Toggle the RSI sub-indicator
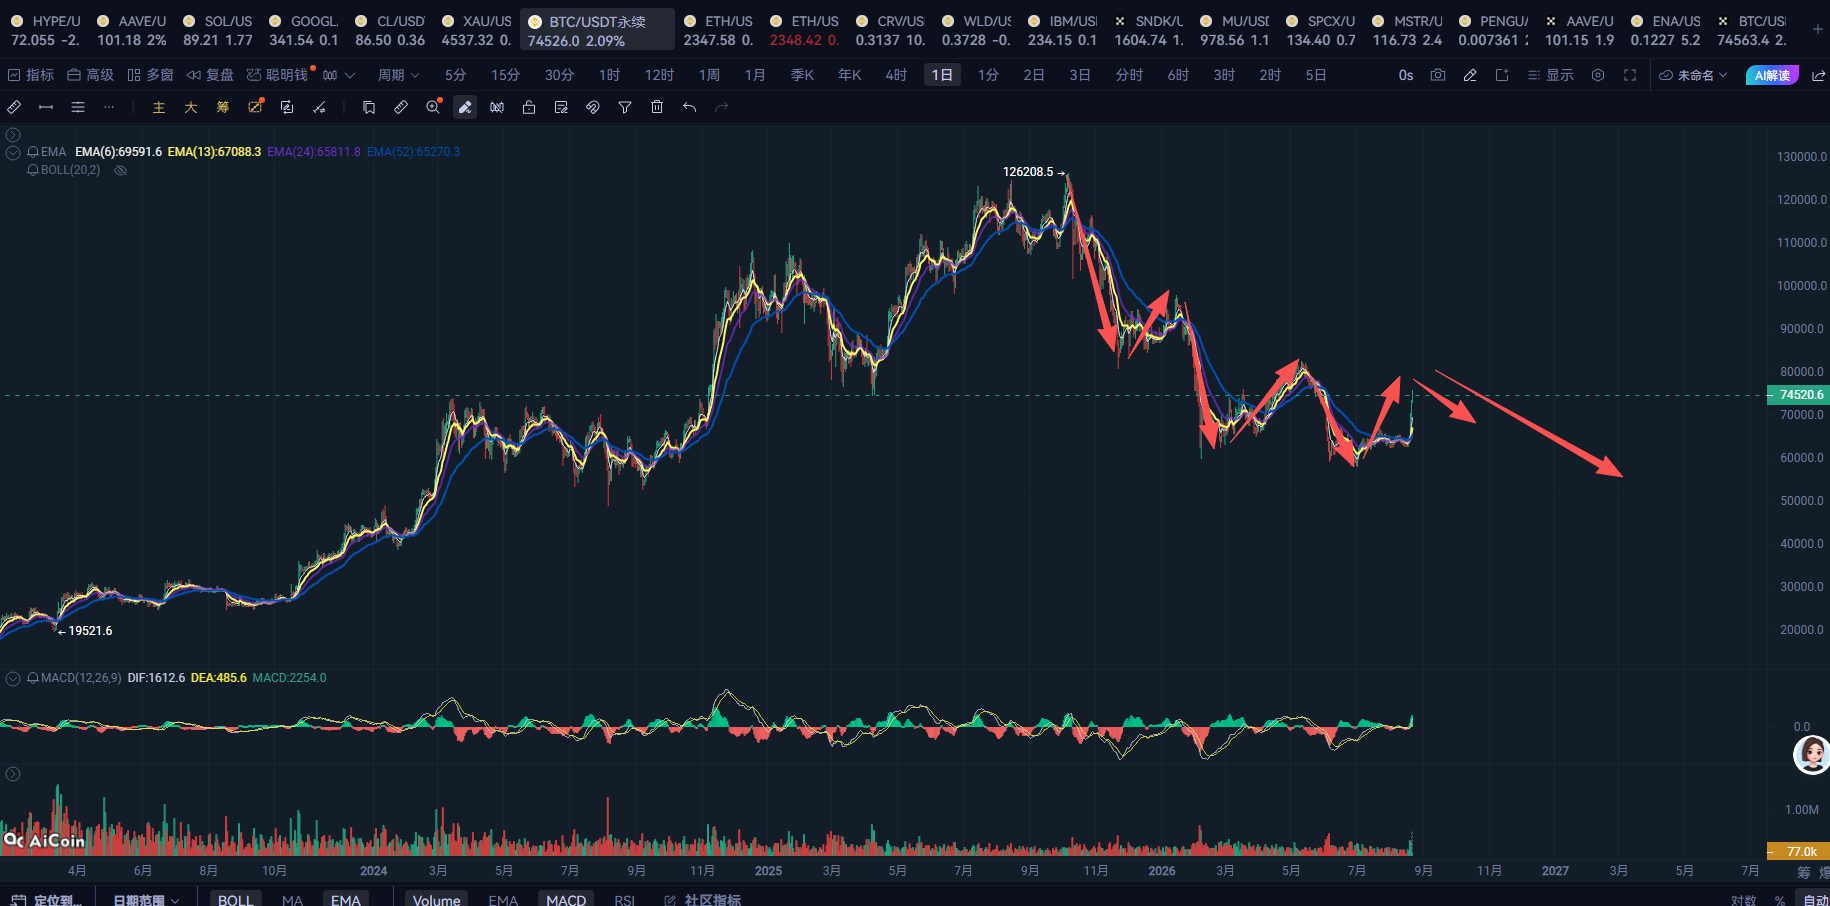1830x906 pixels. point(625,900)
